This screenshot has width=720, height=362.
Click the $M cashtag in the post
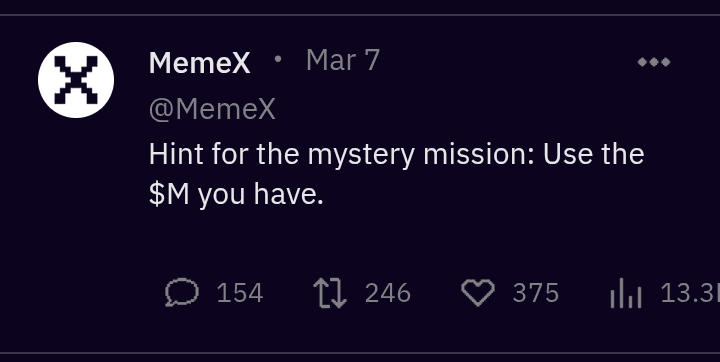click(169, 195)
